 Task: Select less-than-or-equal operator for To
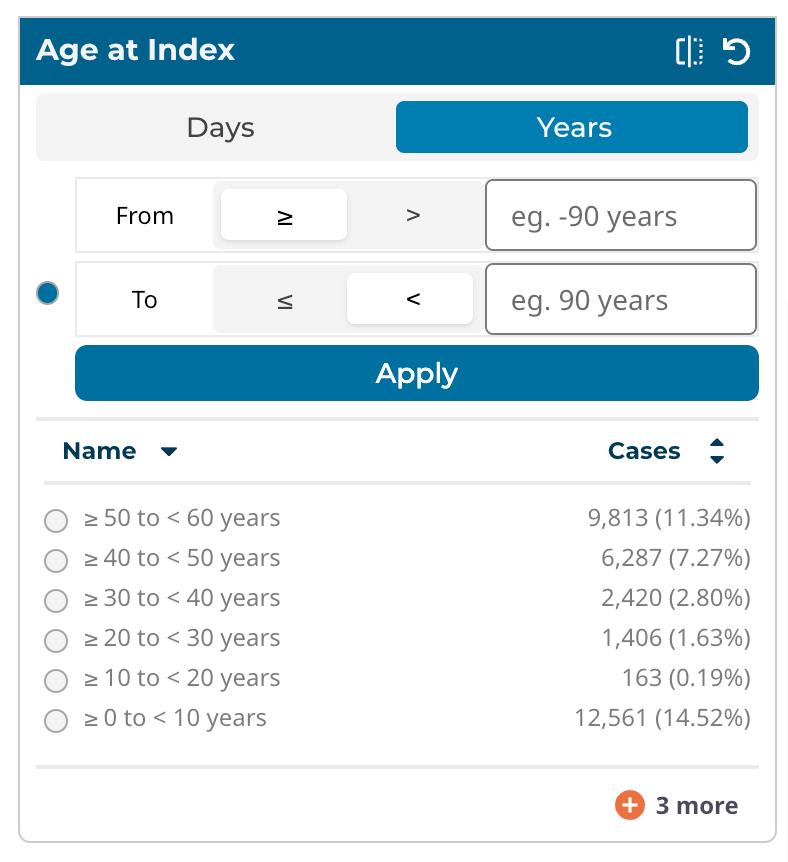tap(284, 300)
